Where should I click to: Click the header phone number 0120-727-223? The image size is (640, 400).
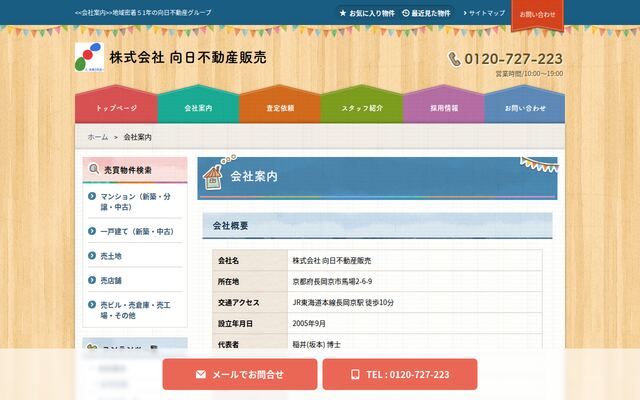[x=513, y=59]
